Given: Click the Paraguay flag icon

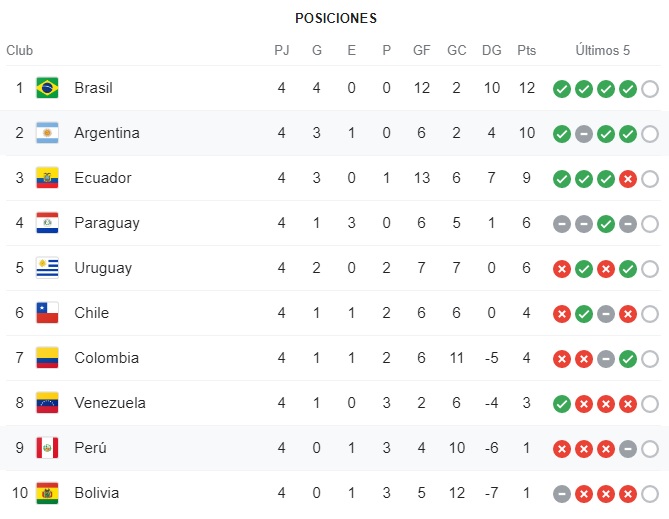Looking at the screenshot, I should tap(47, 223).
